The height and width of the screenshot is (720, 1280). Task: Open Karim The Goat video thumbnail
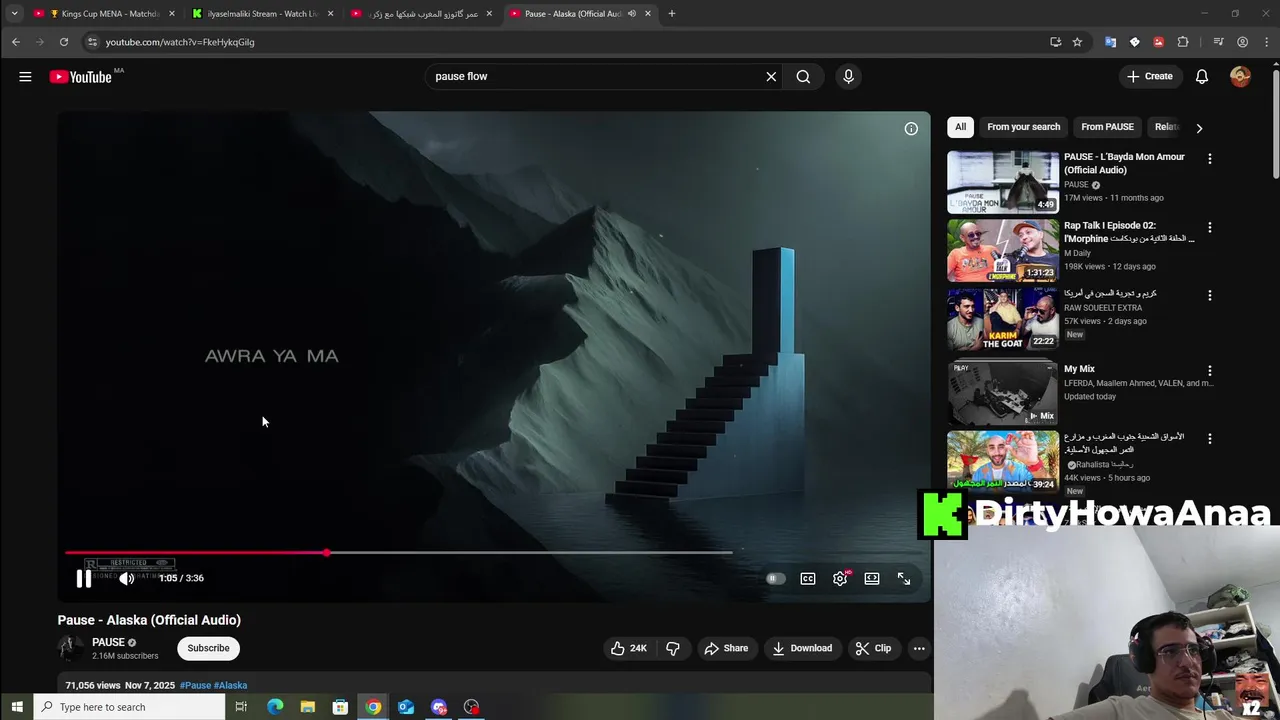pyautogui.click(x=1002, y=319)
